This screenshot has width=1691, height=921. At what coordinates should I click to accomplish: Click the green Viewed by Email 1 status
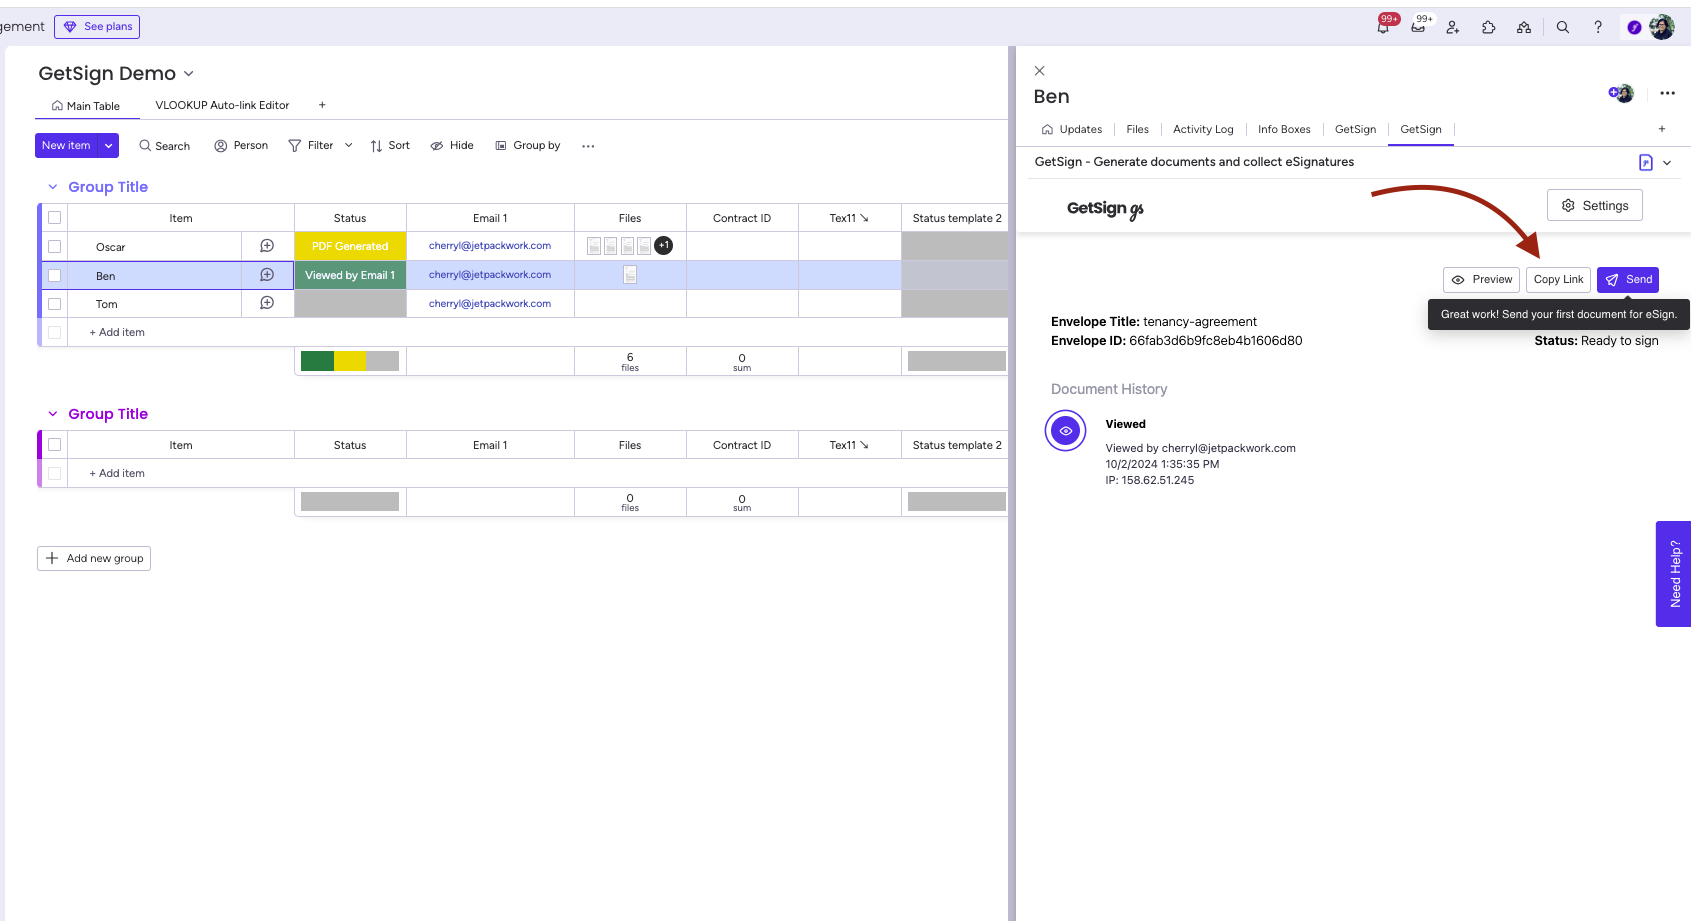click(x=350, y=275)
